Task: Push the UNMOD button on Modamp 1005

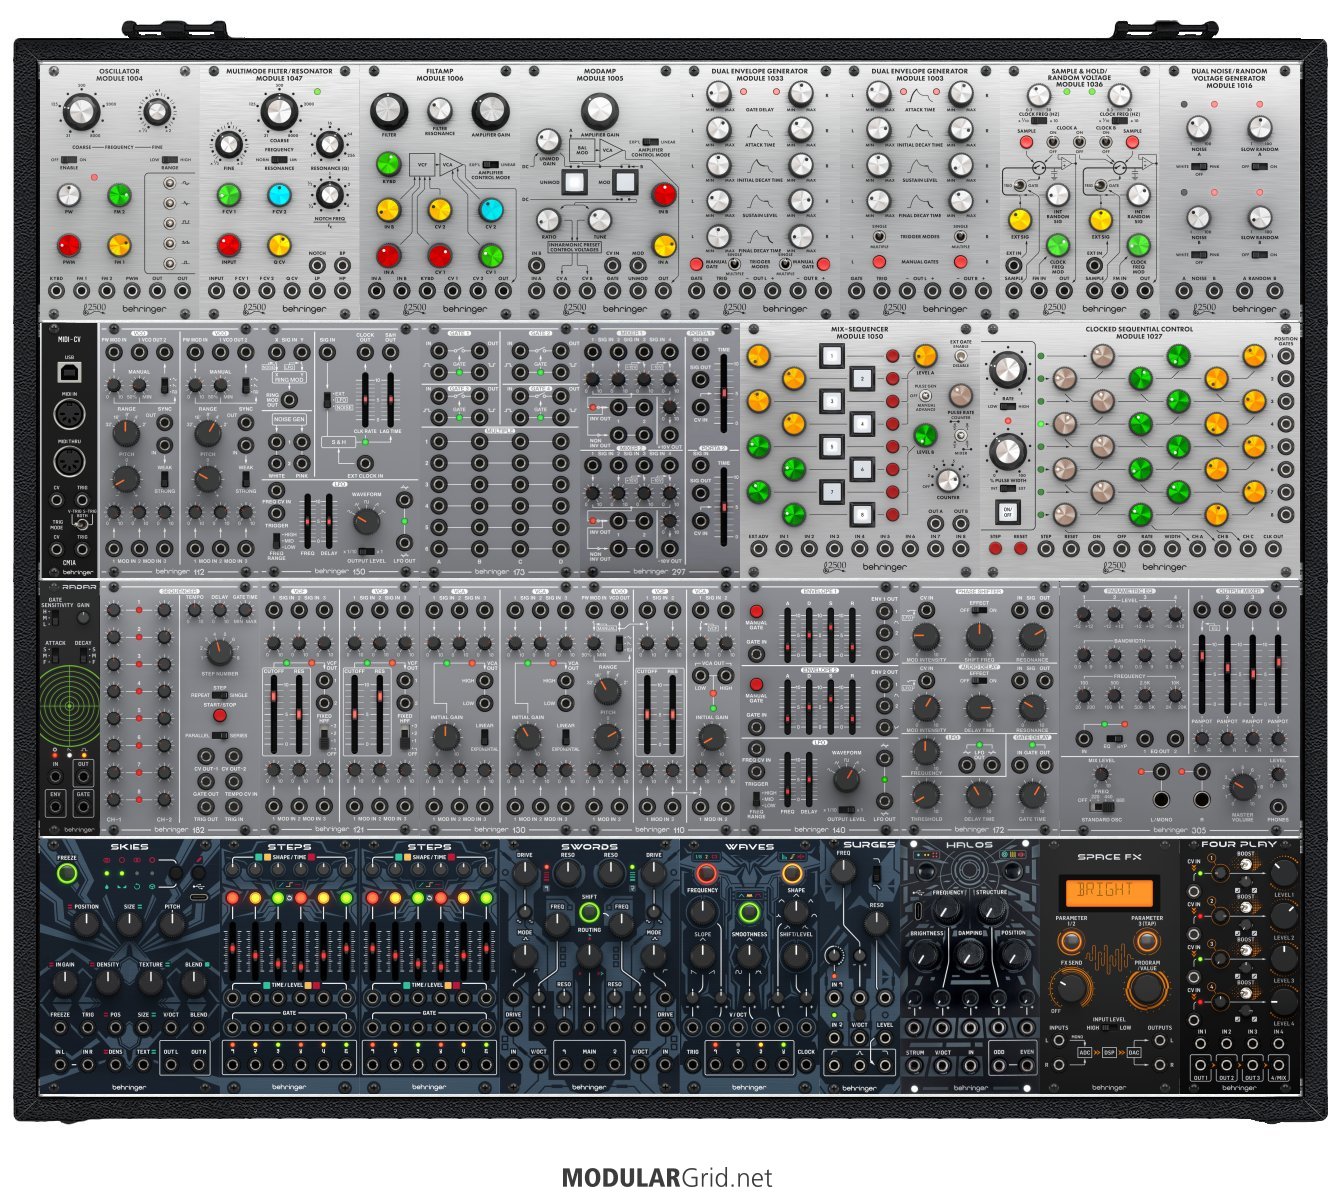Action: 574,183
